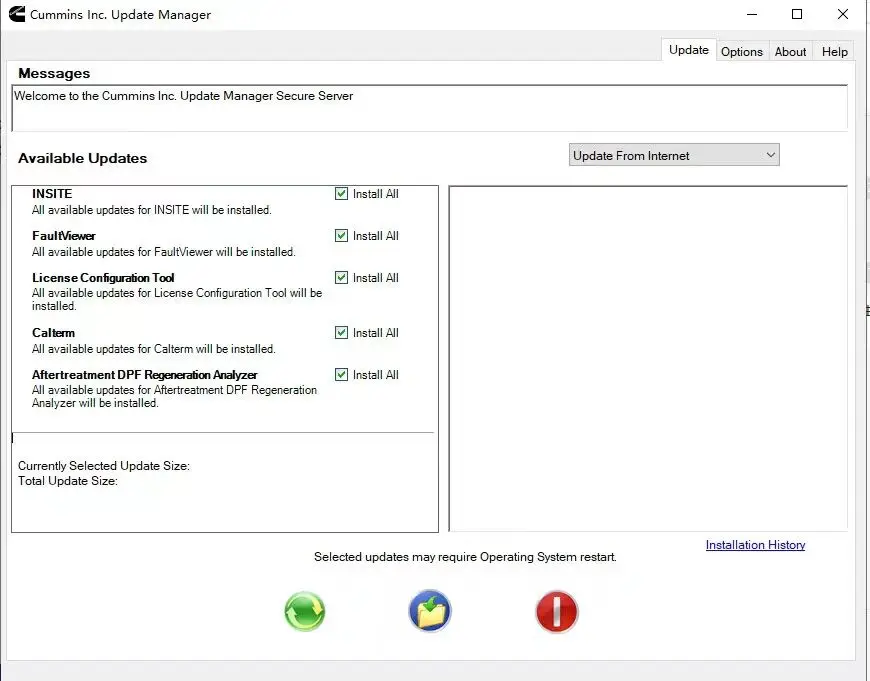Click 'All available updates for Calterm' description

[x=154, y=349]
